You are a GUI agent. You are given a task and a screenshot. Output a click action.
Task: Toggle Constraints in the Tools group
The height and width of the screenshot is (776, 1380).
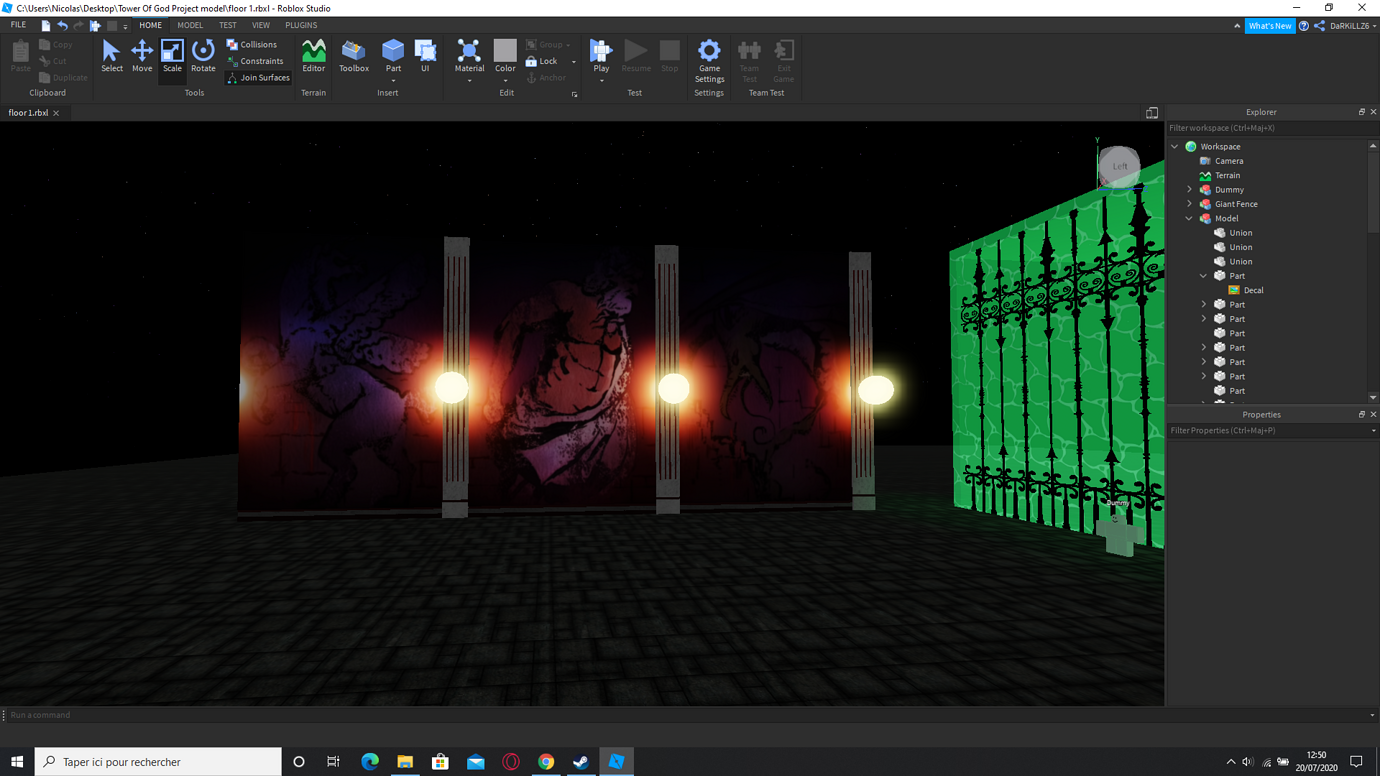tap(255, 61)
